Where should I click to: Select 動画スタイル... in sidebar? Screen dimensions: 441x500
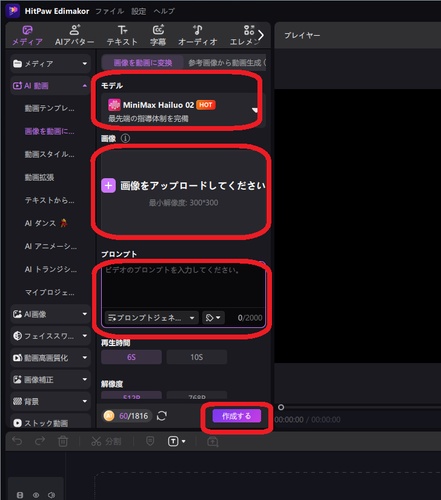click(49, 154)
